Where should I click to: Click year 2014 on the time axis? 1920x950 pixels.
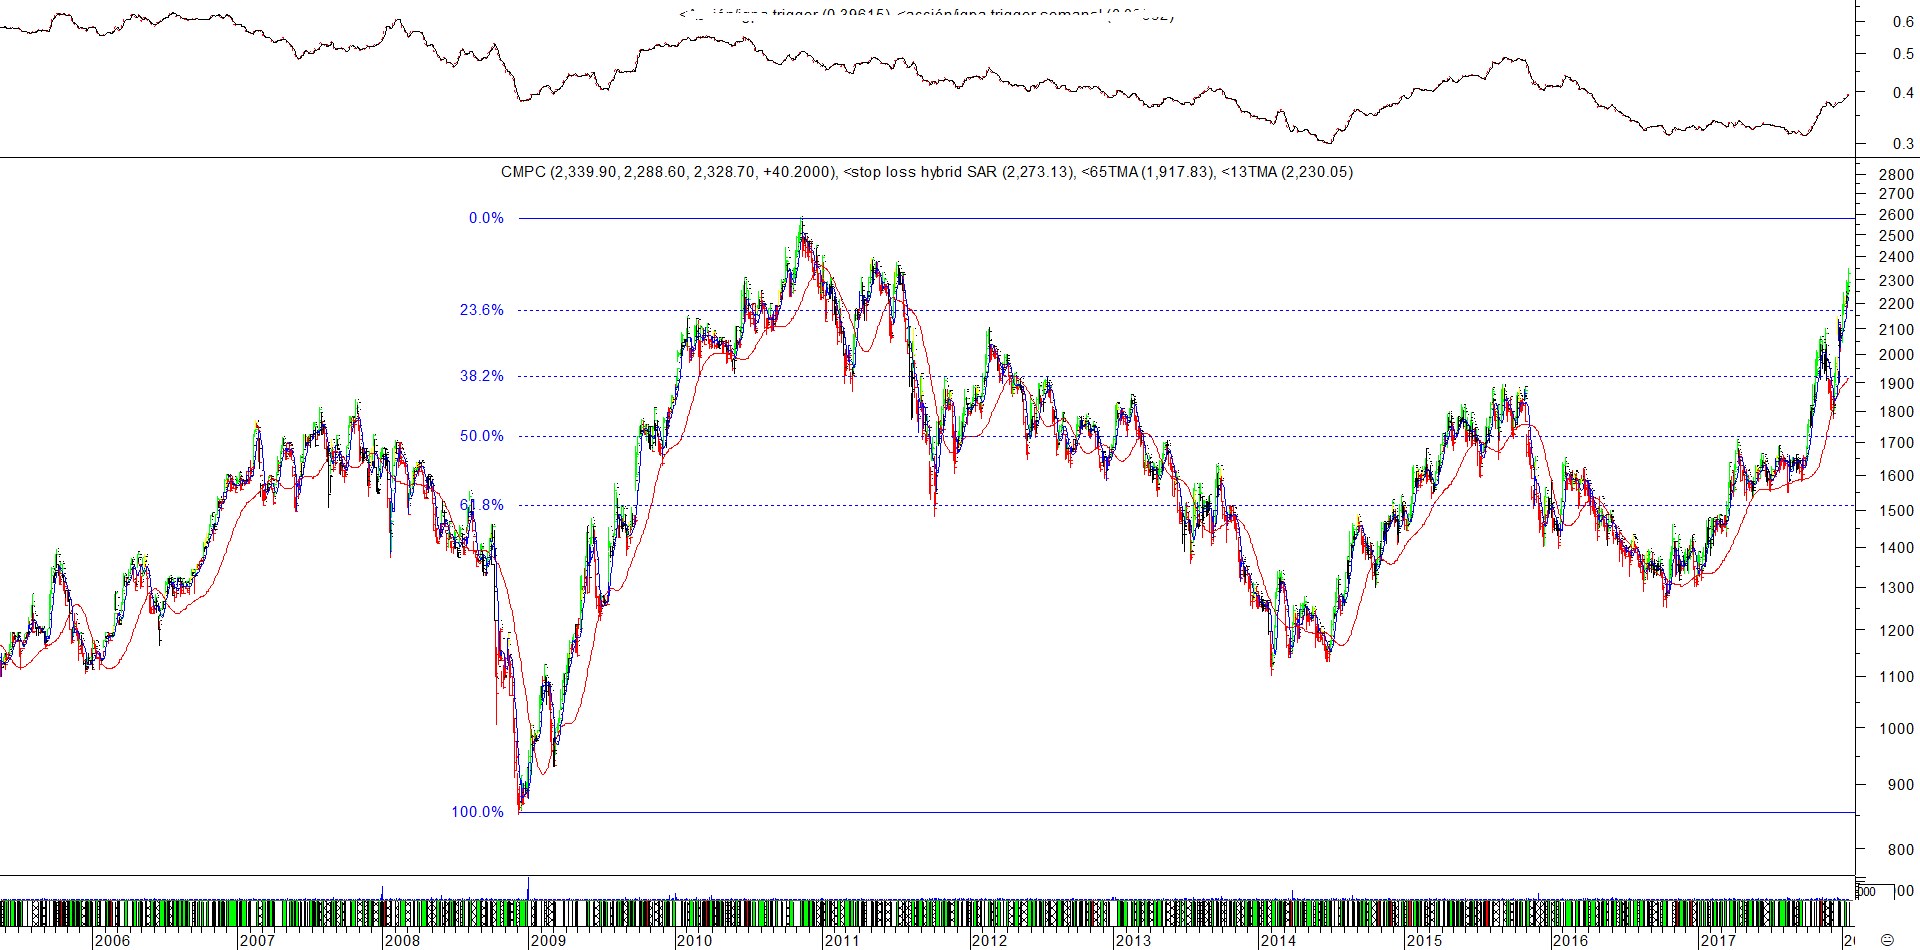[x=1278, y=940]
